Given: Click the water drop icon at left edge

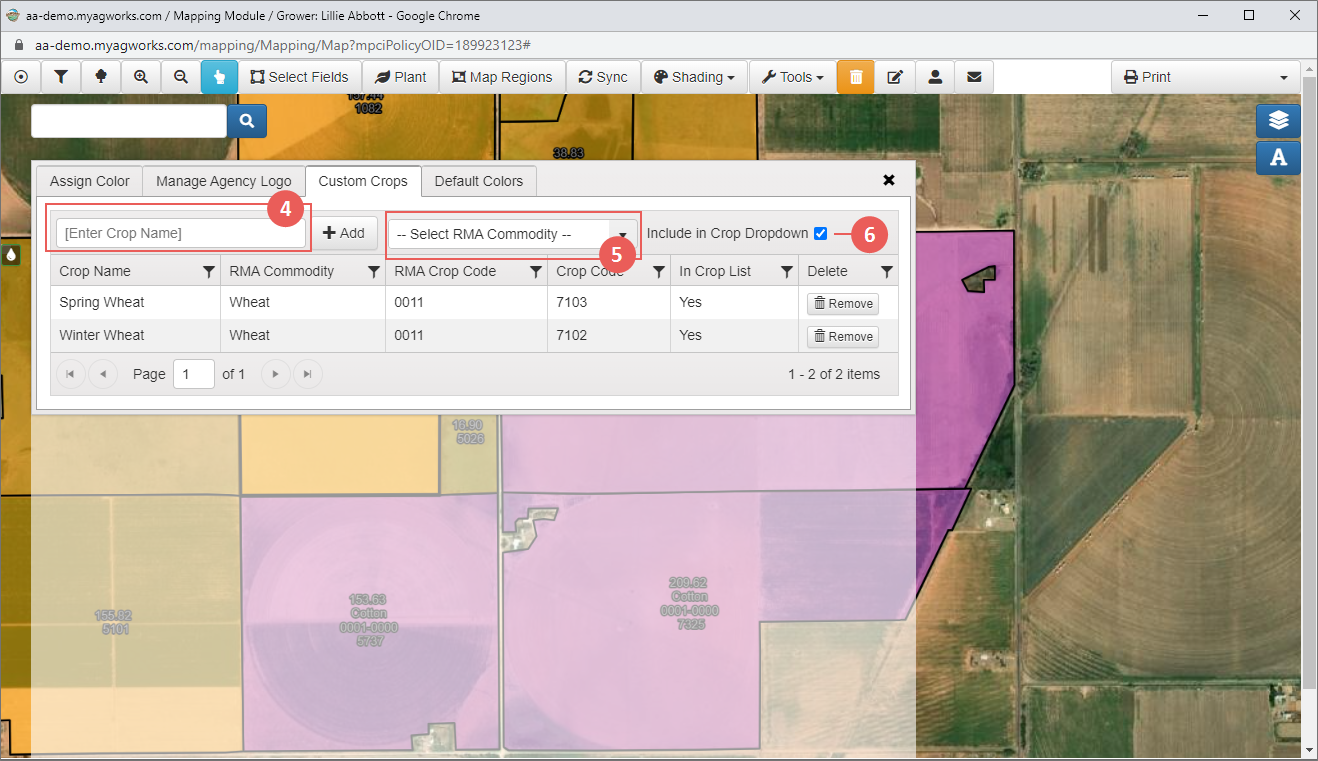Looking at the screenshot, I should pos(10,254).
